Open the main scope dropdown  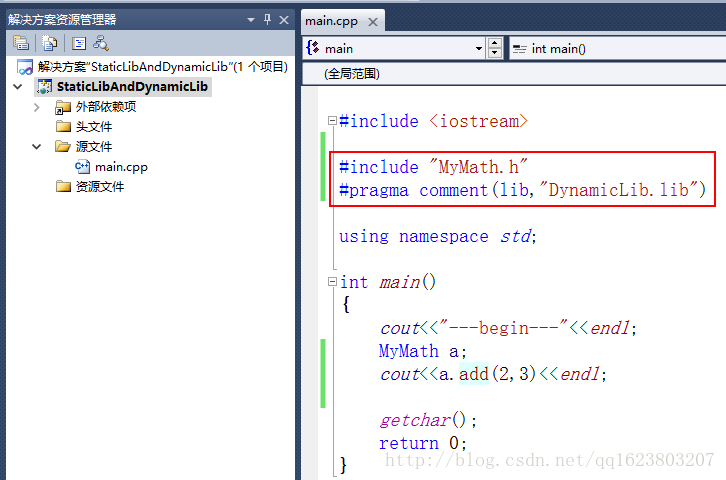tap(479, 49)
